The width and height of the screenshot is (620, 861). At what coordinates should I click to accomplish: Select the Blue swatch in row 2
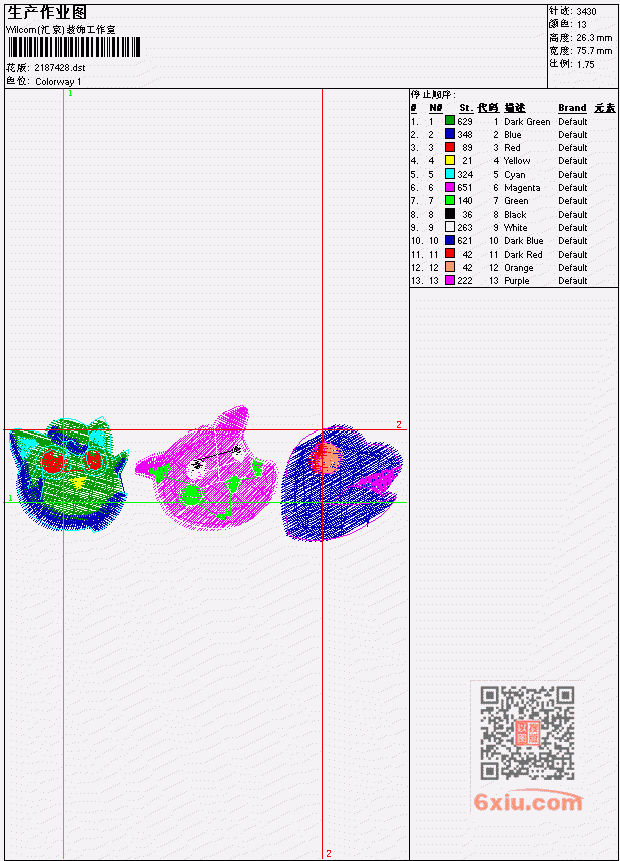[450, 134]
